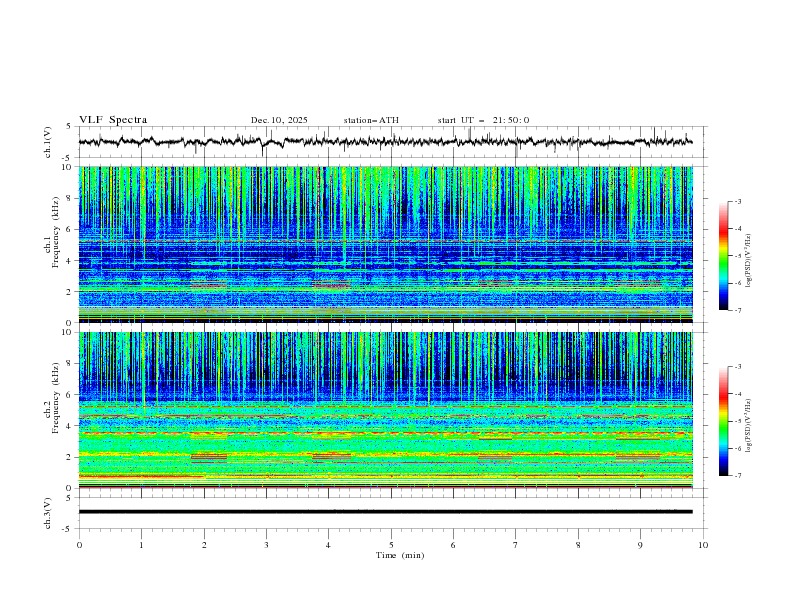Click time axis tick label '8'
The height and width of the screenshot is (612, 792).
point(578,545)
